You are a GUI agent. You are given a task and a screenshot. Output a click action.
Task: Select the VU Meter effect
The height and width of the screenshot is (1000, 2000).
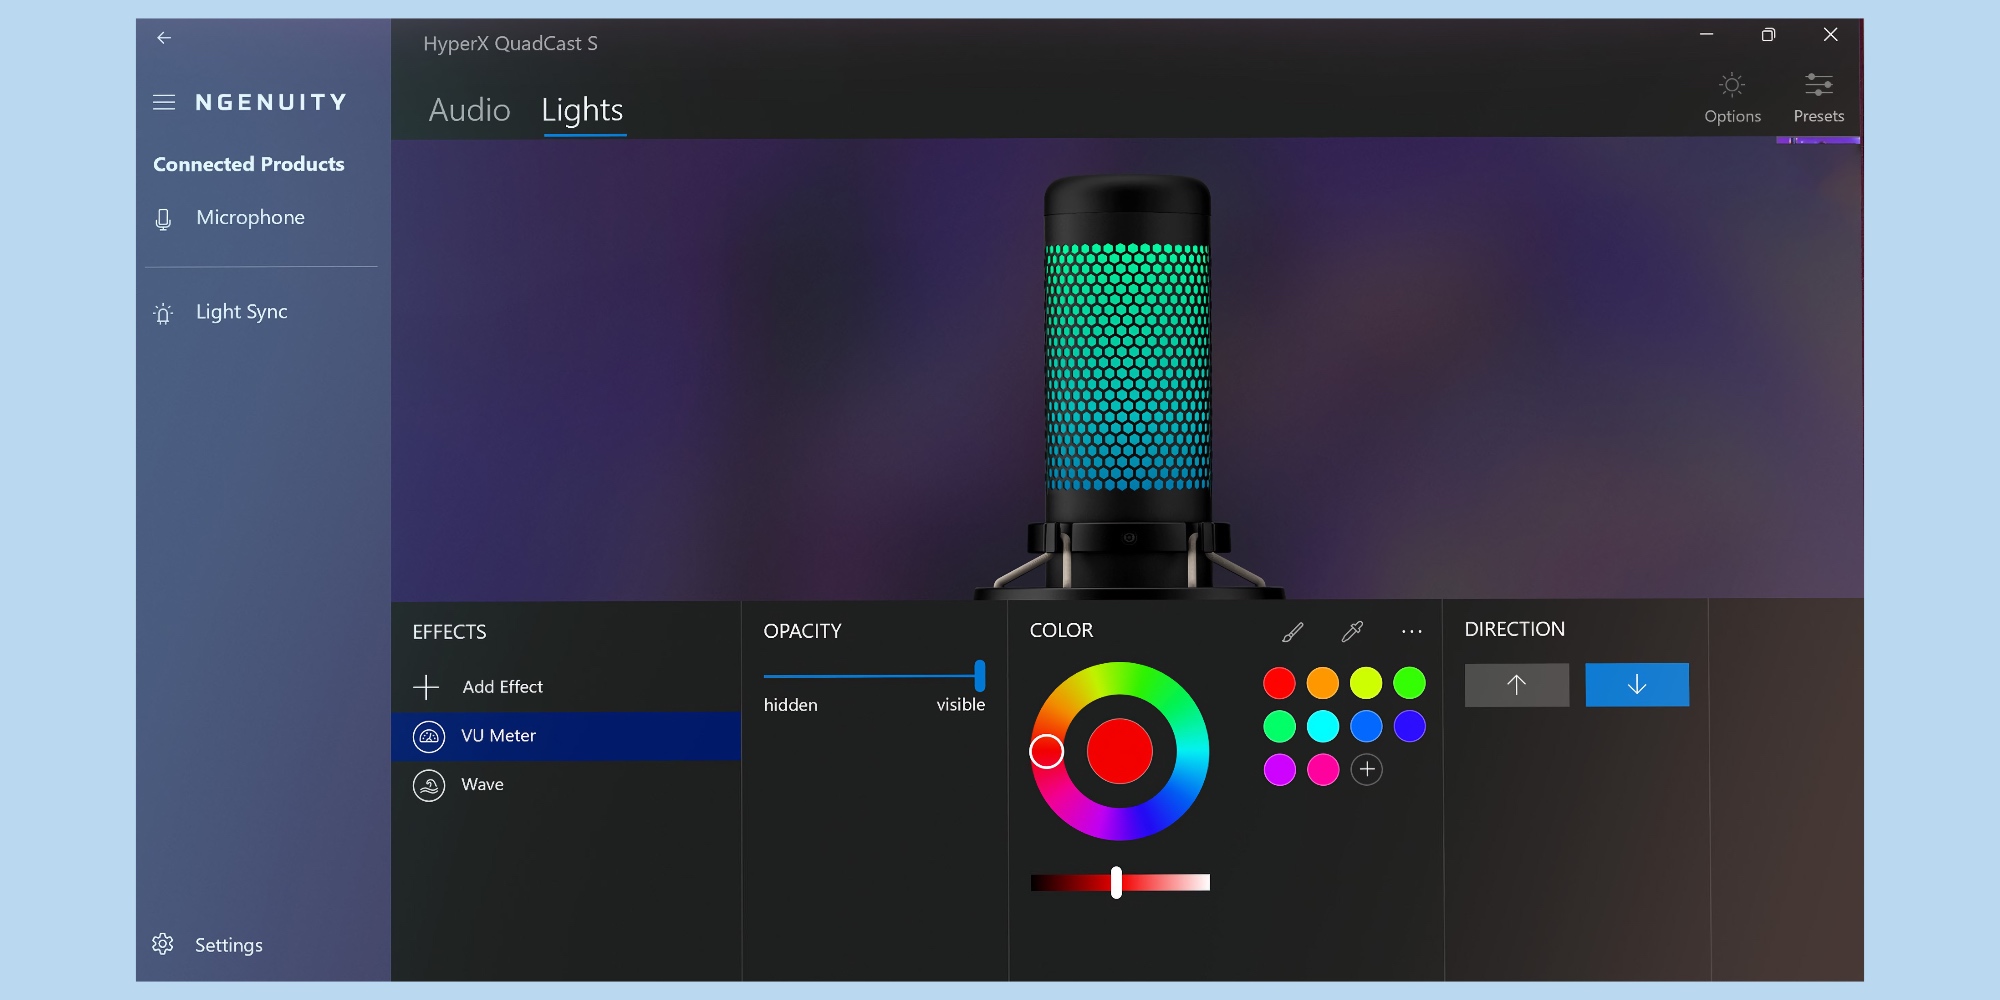click(566, 736)
